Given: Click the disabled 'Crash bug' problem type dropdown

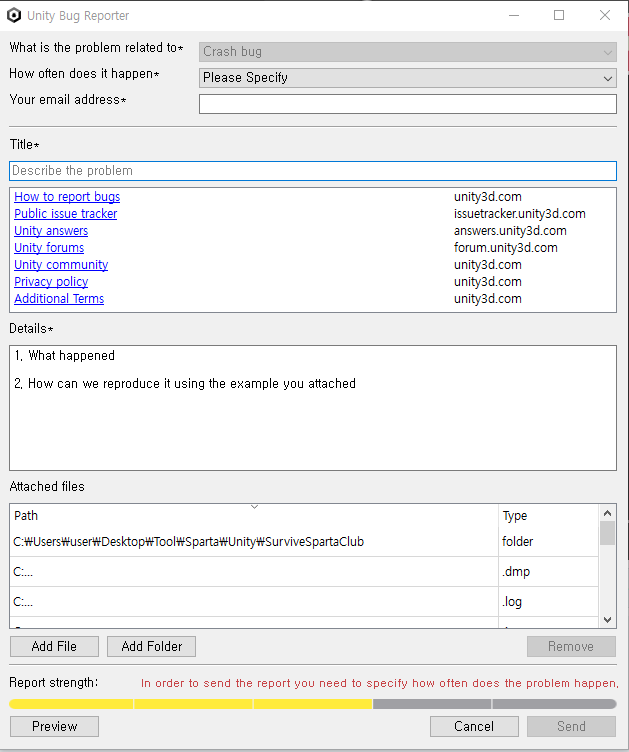Looking at the screenshot, I should (408, 52).
